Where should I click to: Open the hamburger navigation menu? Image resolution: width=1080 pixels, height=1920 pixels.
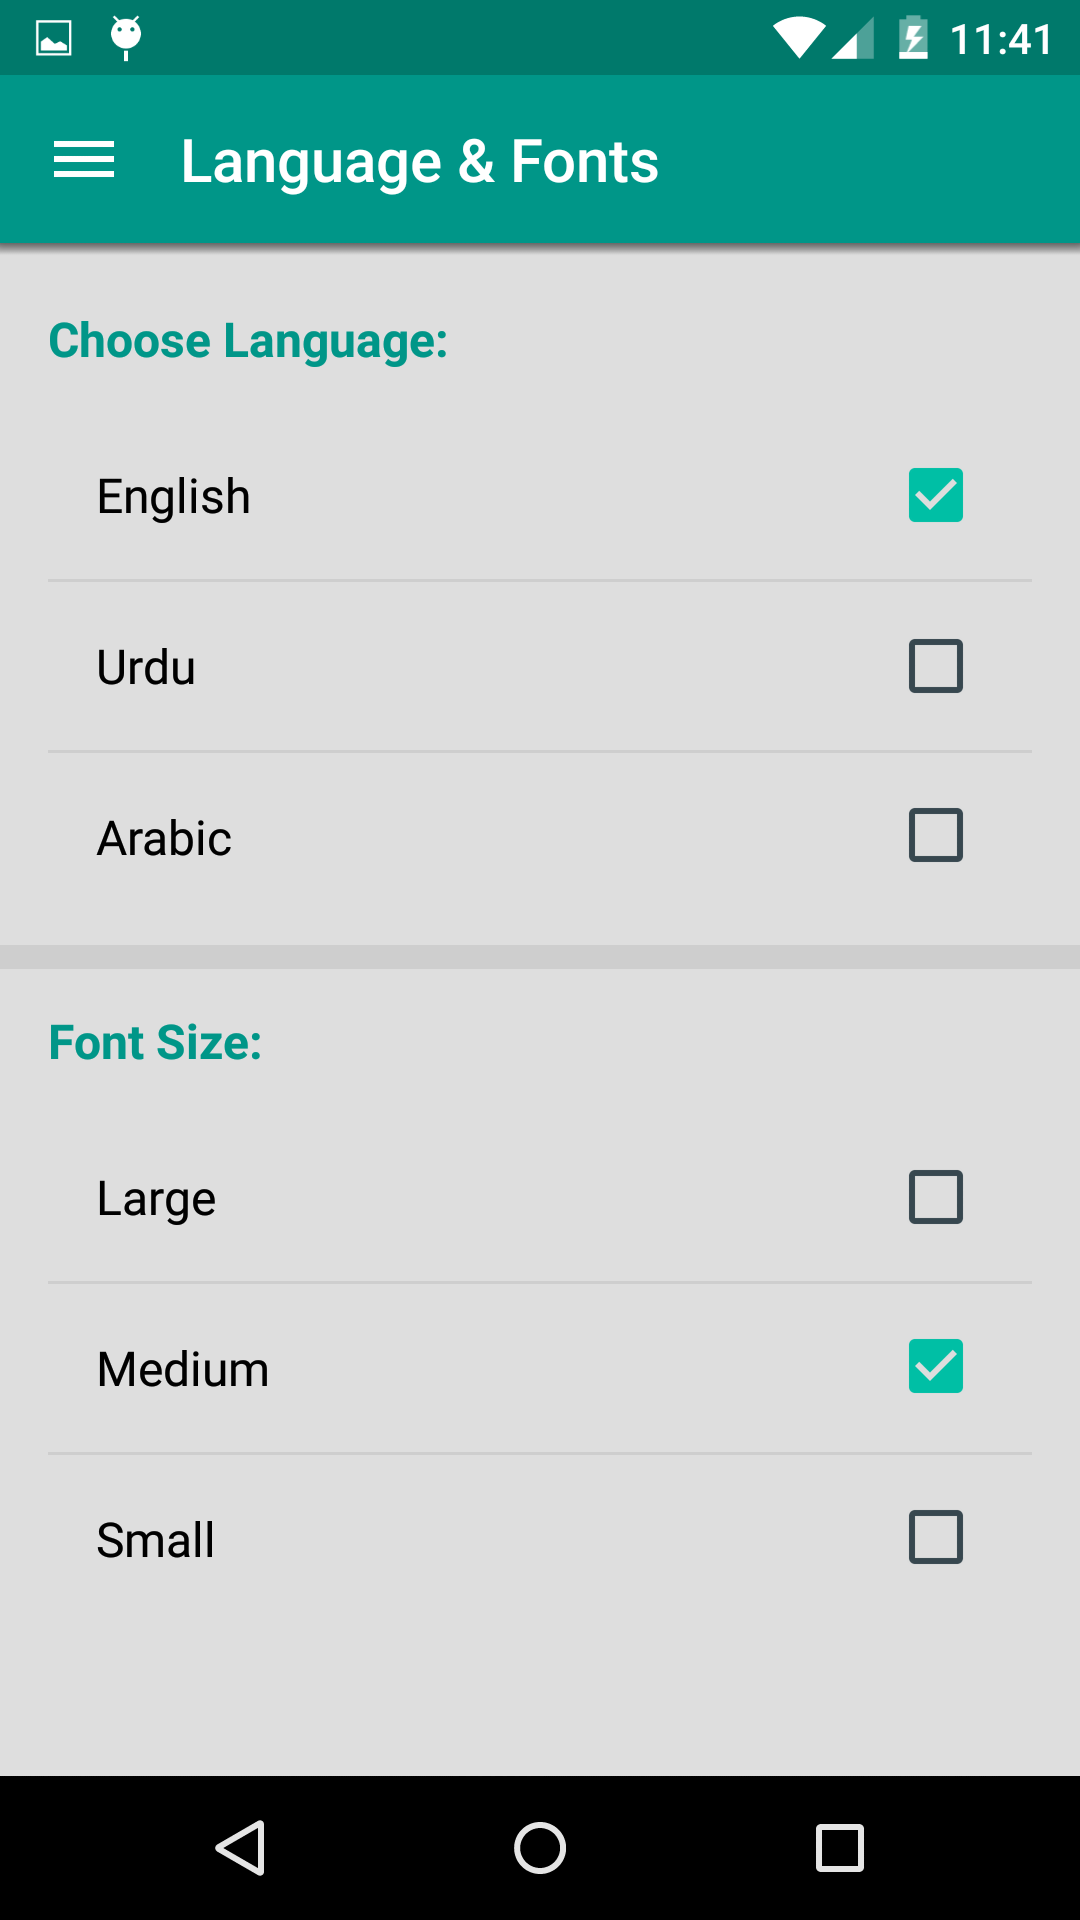pos(84,160)
